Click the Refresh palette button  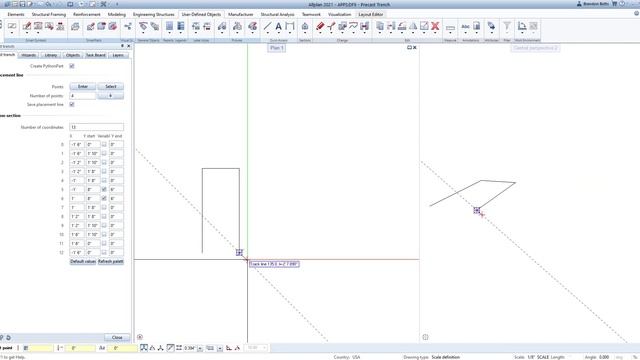tap(111, 261)
